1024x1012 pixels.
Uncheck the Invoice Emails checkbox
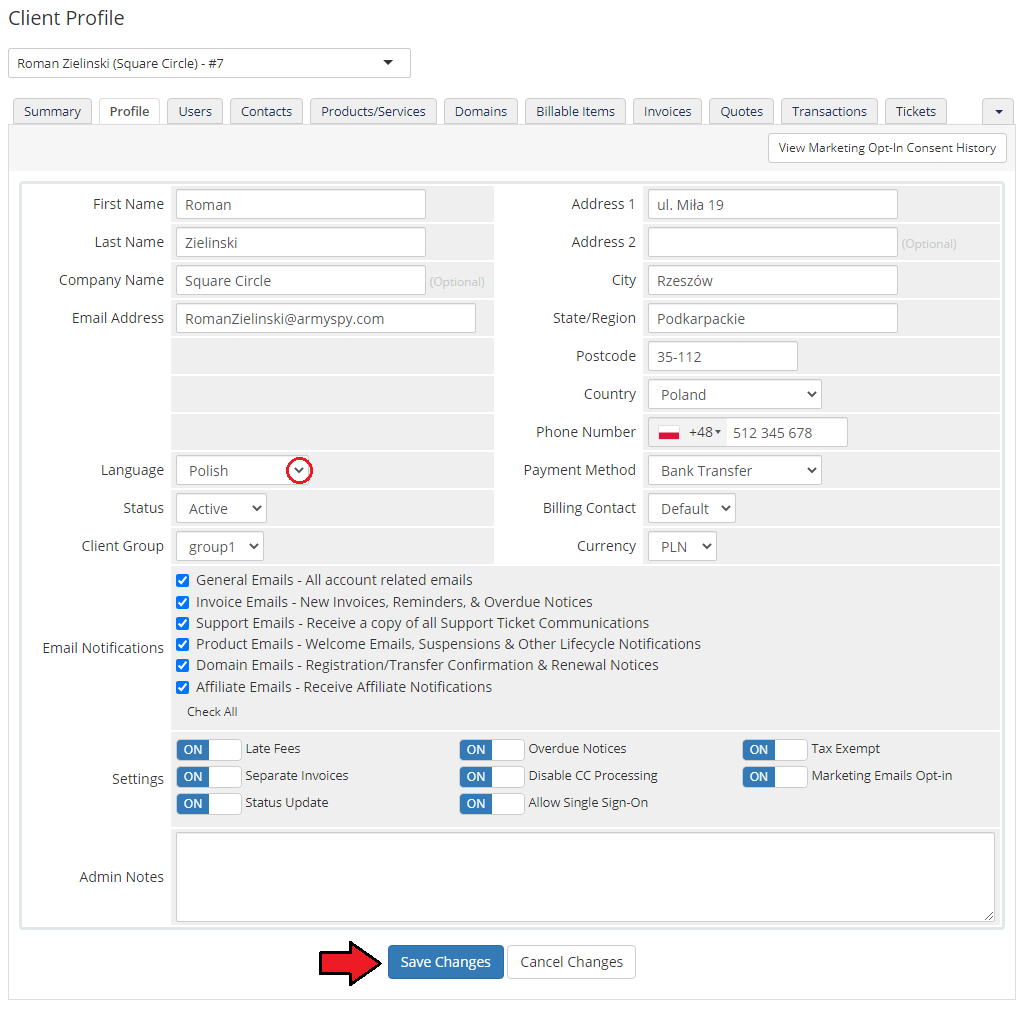[x=183, y=602]
